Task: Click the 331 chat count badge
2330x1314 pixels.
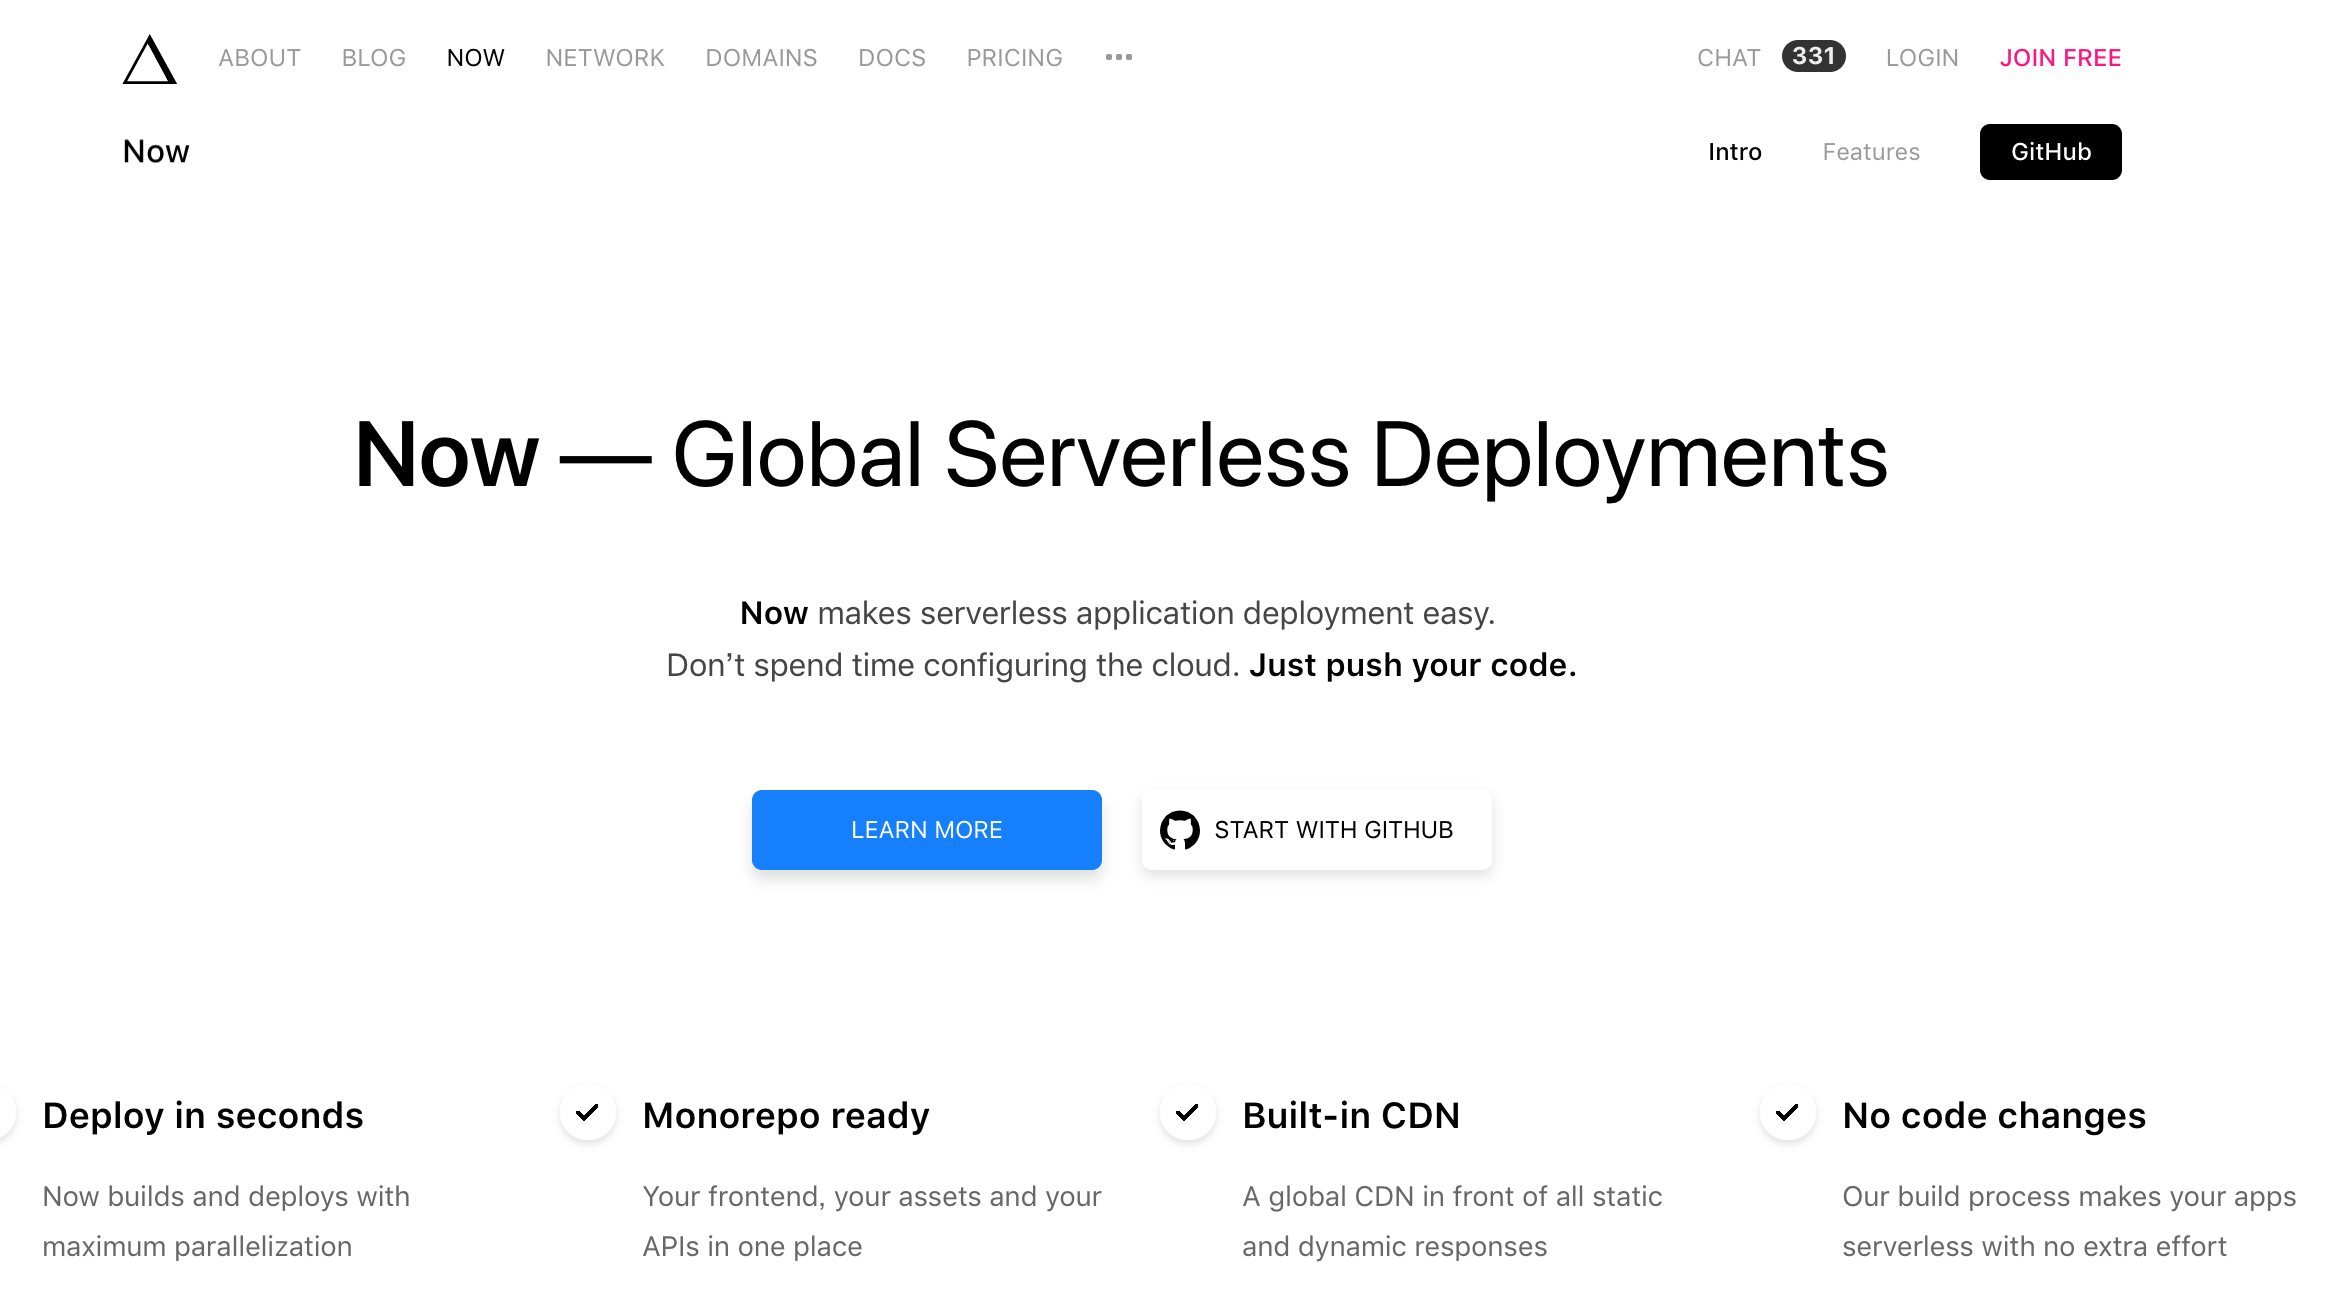Action: 1813,57
